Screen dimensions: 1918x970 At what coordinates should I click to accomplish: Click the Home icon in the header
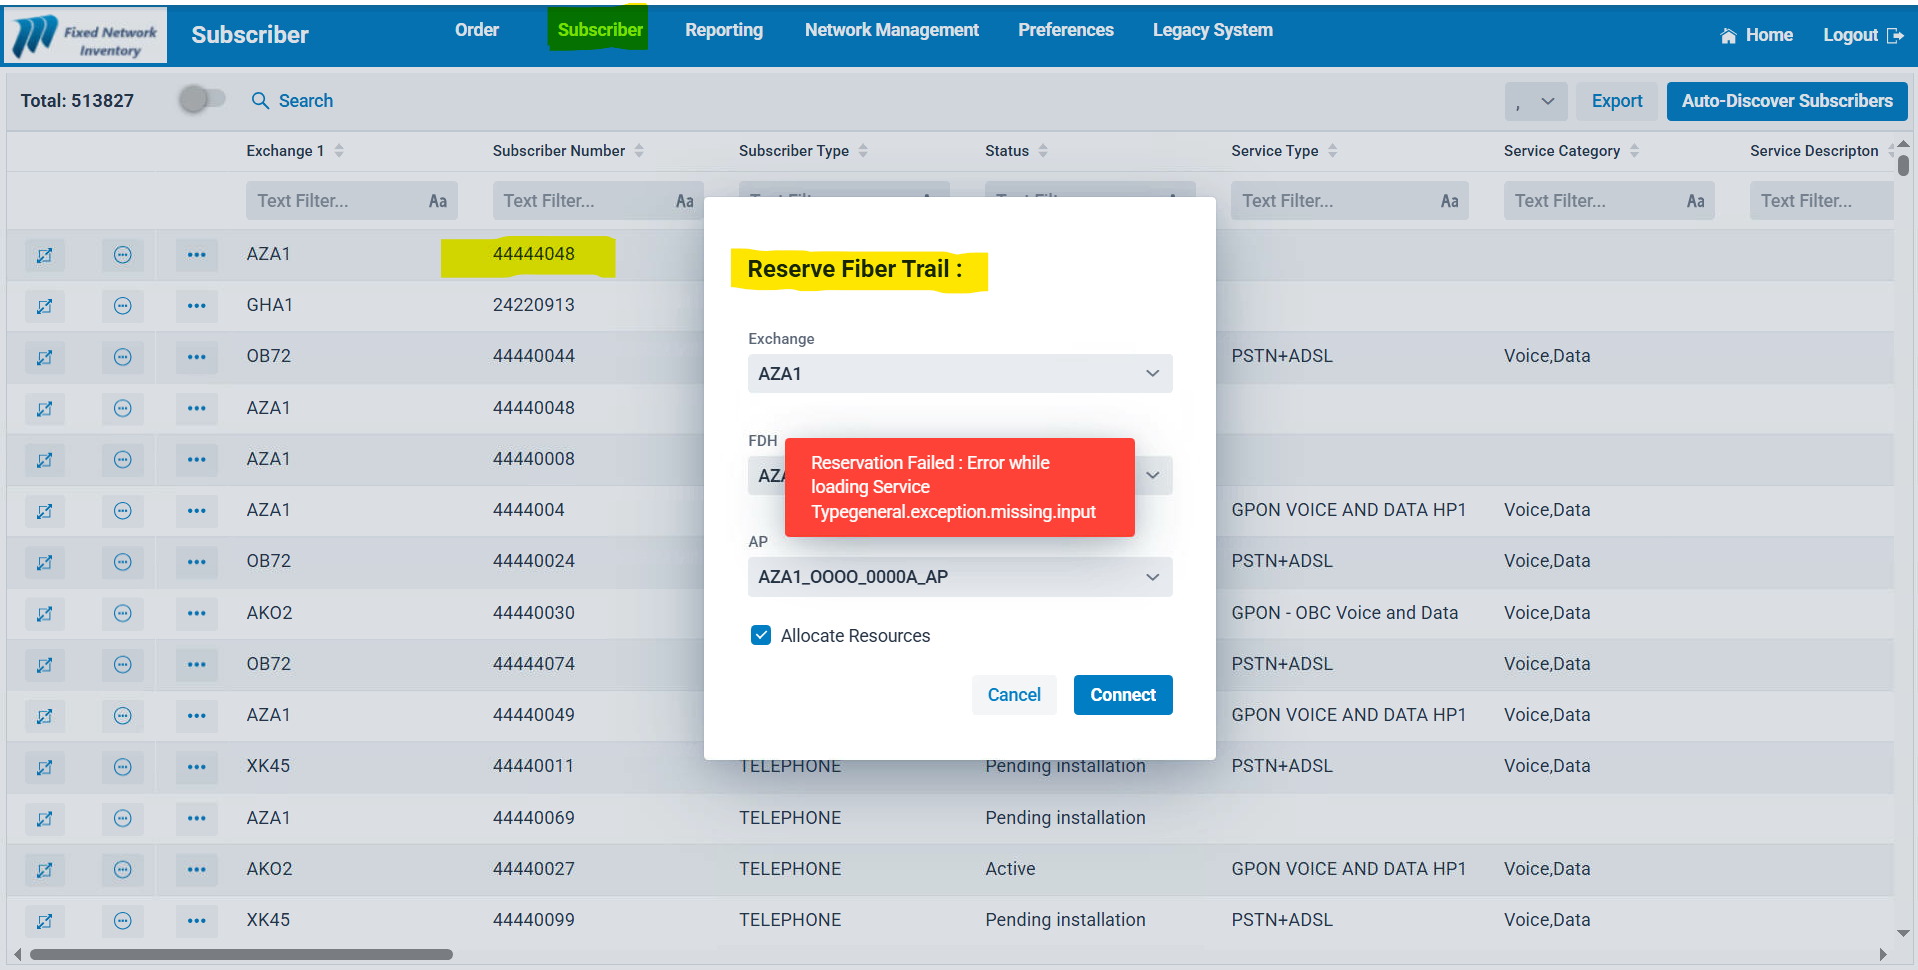(x=1728, y=36)
